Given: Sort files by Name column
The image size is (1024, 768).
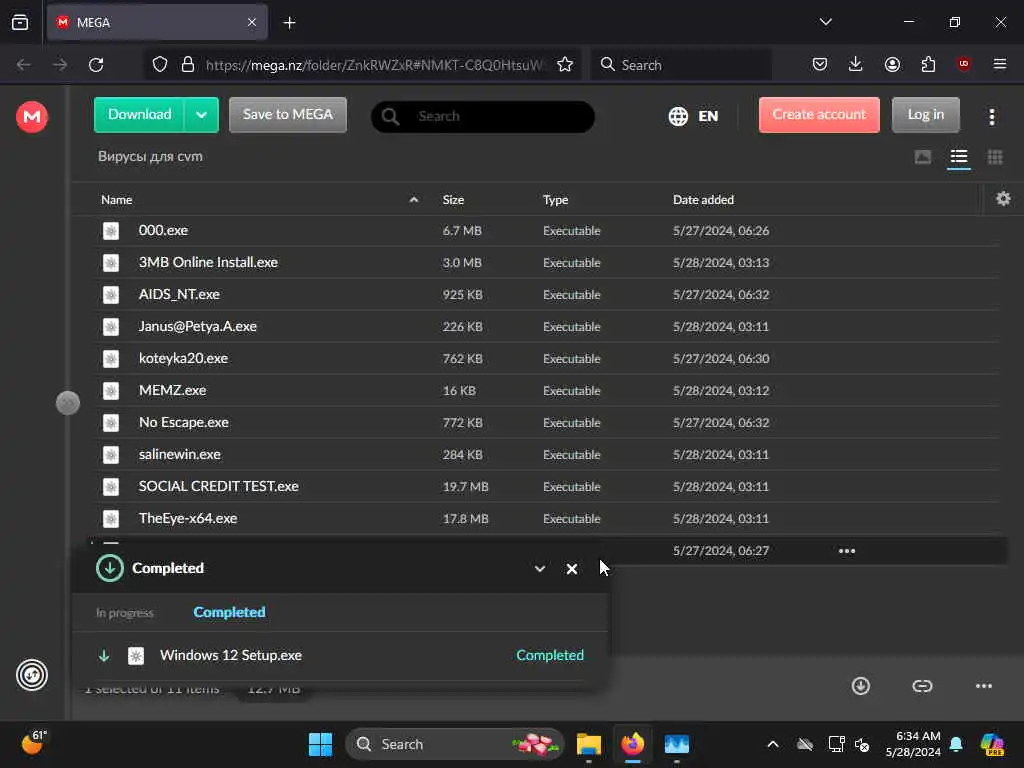Looking at the screenshot, I should click(x=117, y=200).
